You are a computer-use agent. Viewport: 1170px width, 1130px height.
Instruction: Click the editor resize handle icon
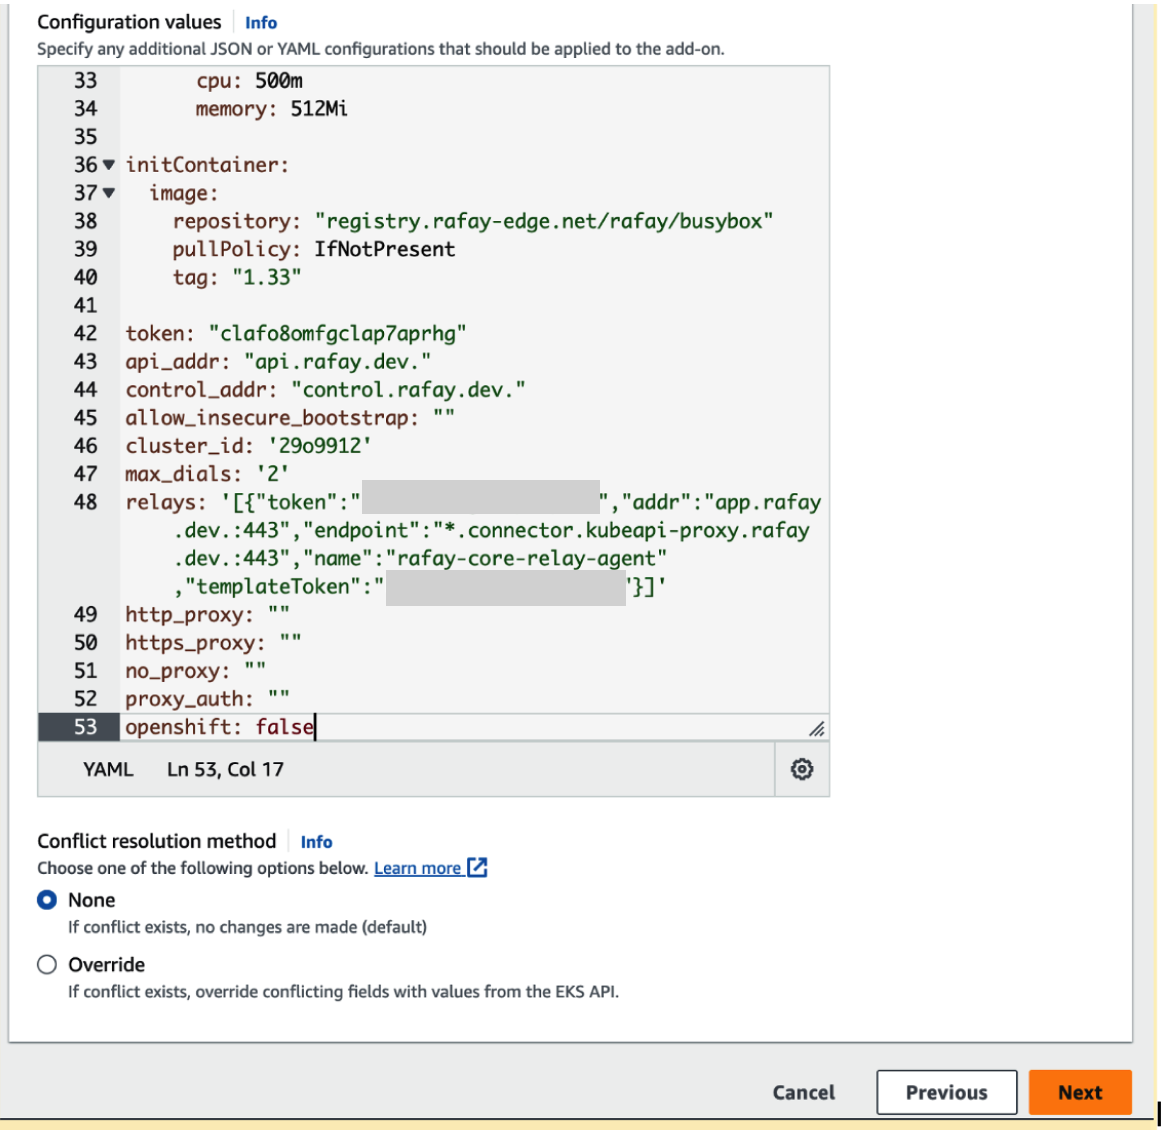pyautogui.click(x=817, y=728)
